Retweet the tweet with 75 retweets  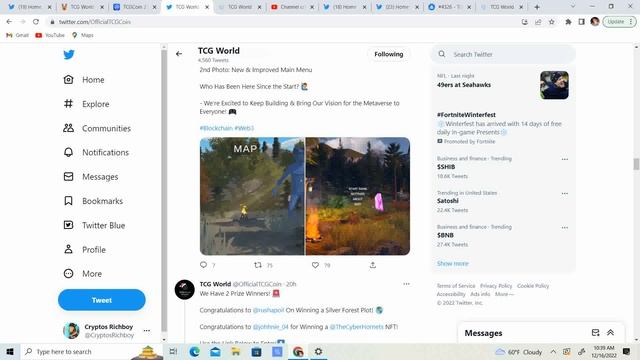pos(258,265)
